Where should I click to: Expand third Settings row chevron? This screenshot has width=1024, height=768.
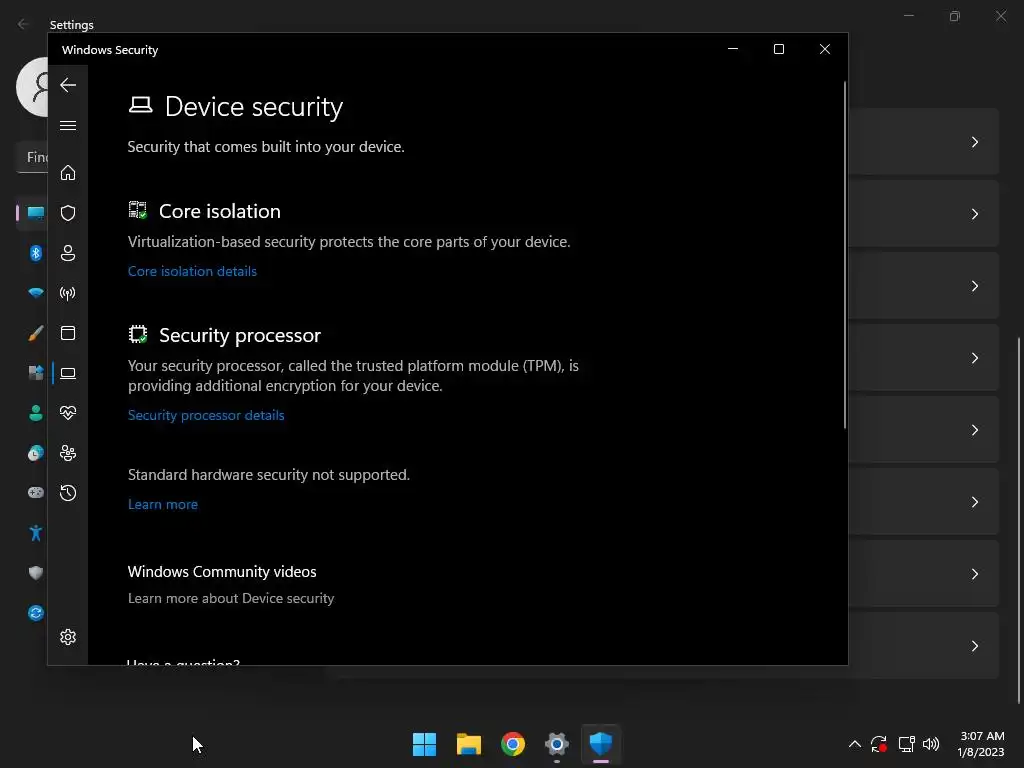tap(974, 286)
